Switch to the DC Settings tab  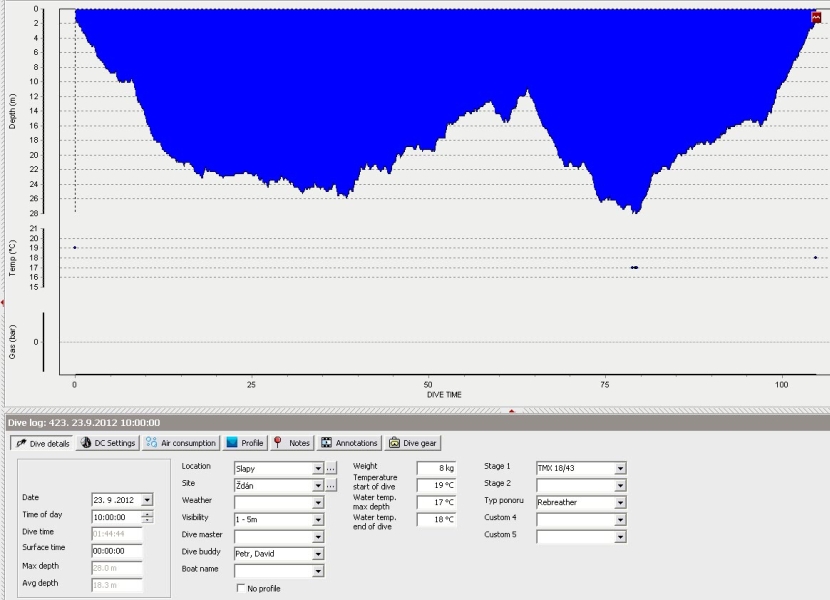pyautogui.click(x=108, y=443)
